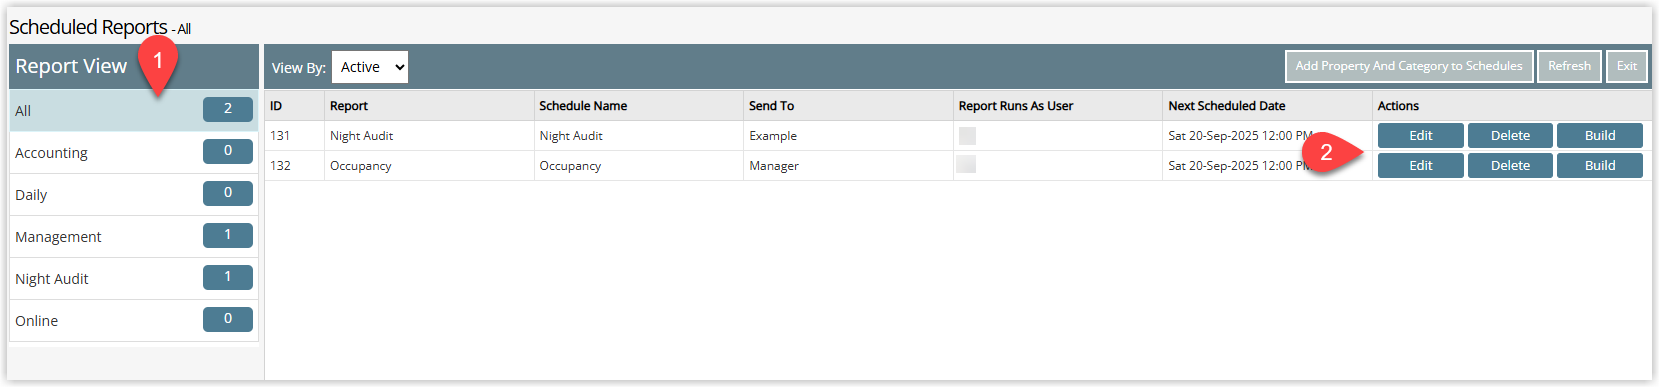Click the Exit button
1660x388 pixels.
[x=1627, y=66]
